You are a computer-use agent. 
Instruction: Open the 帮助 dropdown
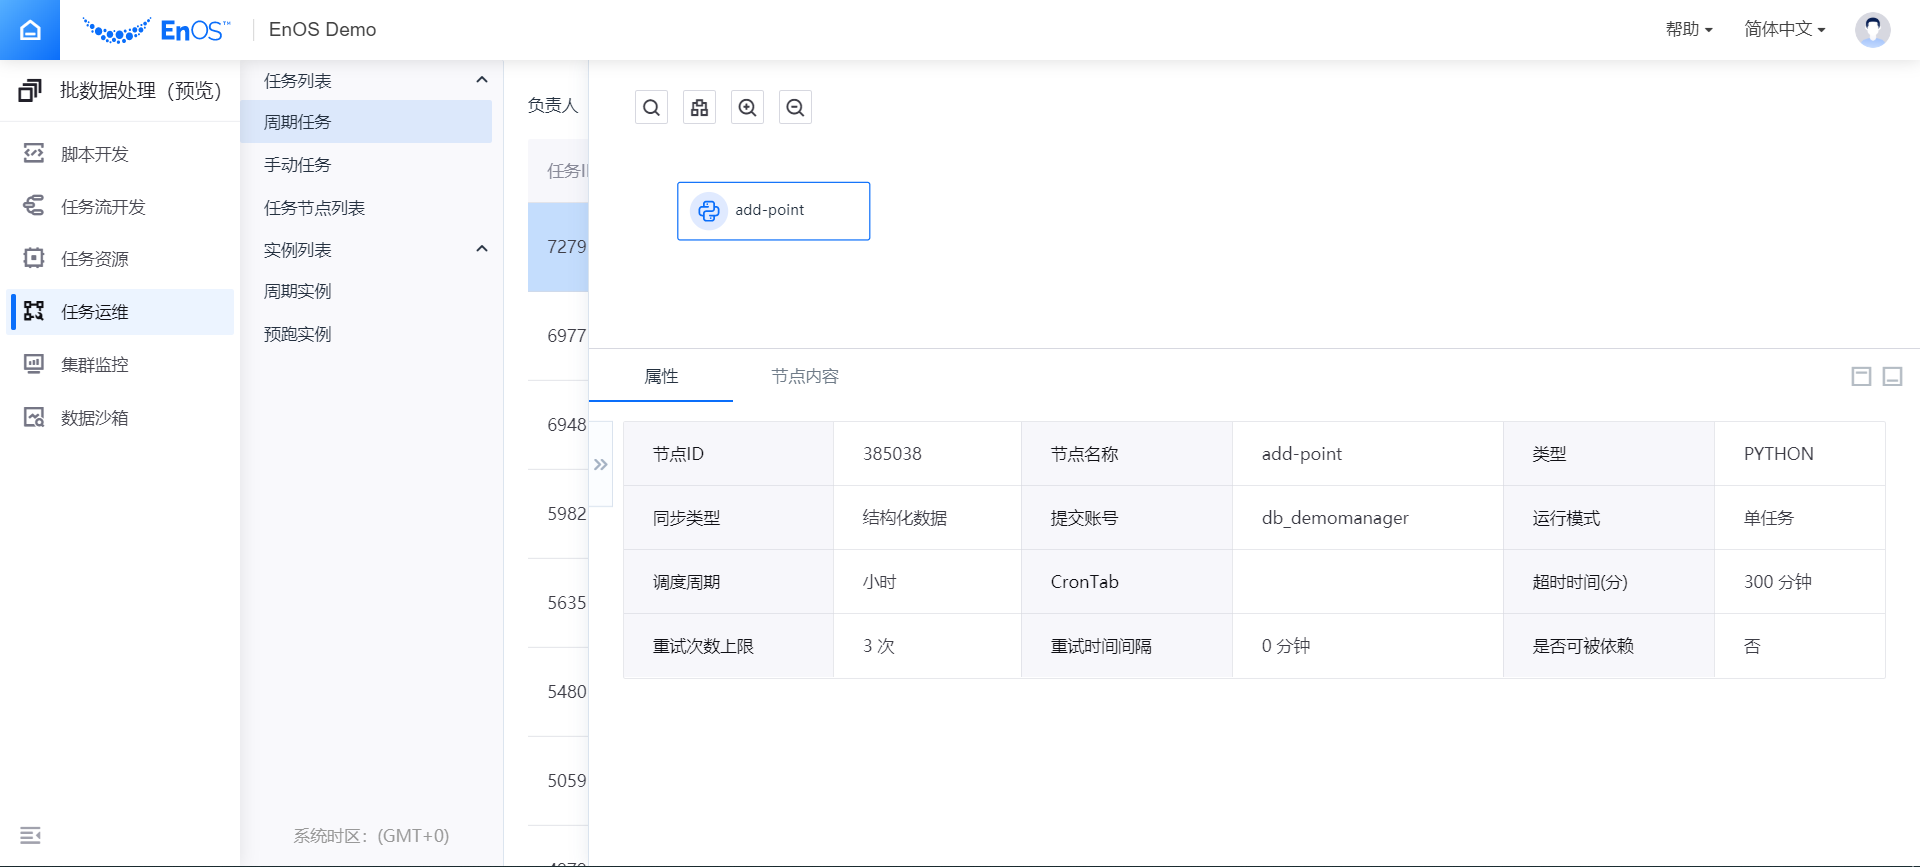coord(1689,29)
